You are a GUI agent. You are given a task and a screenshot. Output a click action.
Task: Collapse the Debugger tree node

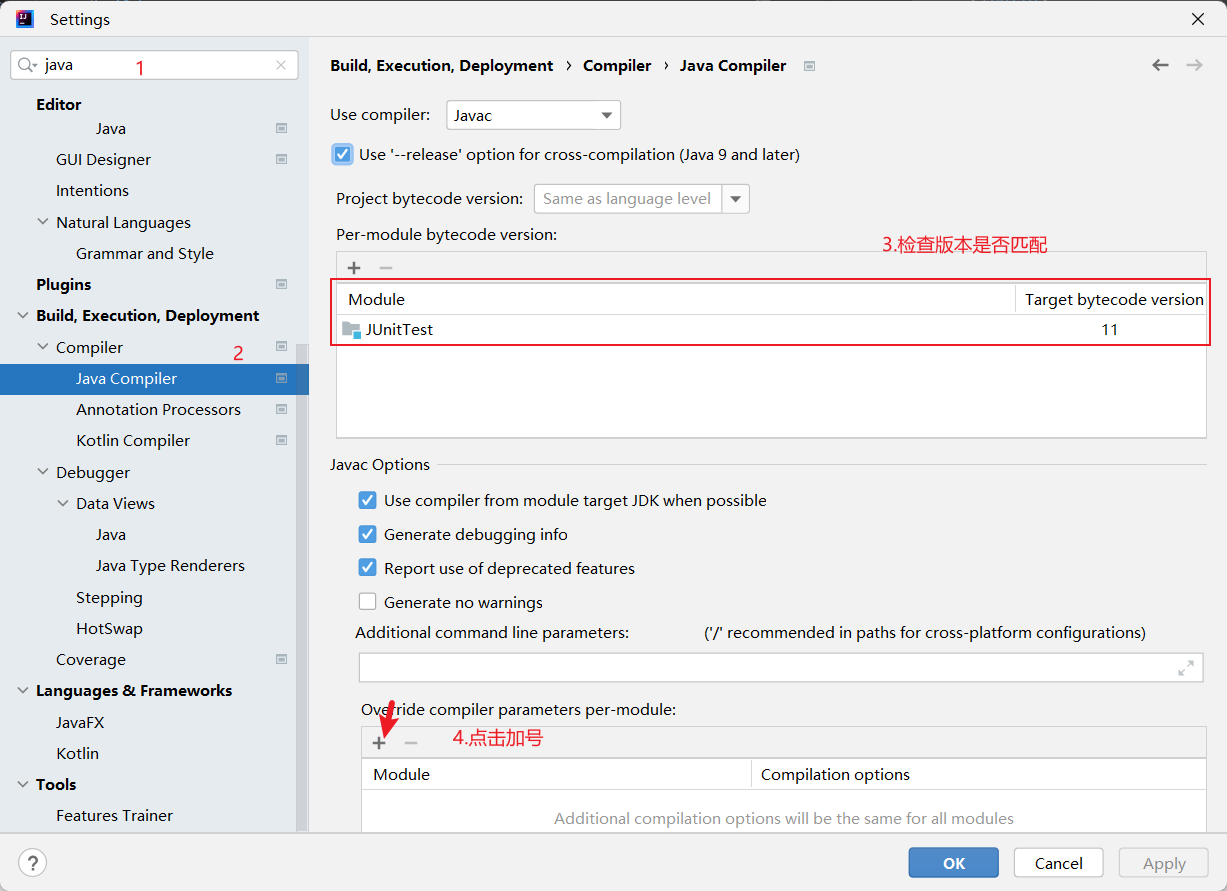tap(43, 472)
